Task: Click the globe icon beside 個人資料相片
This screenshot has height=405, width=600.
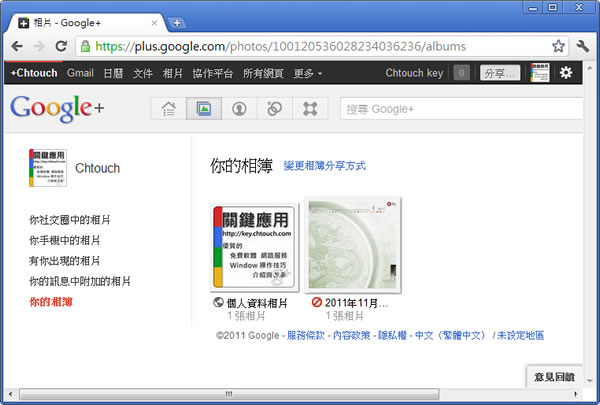Action: [218, 302]
